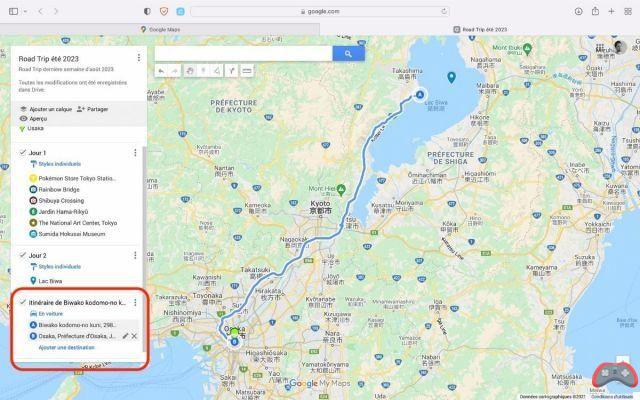This screenshot has width=640, height=400.
Task: Open Styles individuels under Jour 1
Action: point(56,164)
